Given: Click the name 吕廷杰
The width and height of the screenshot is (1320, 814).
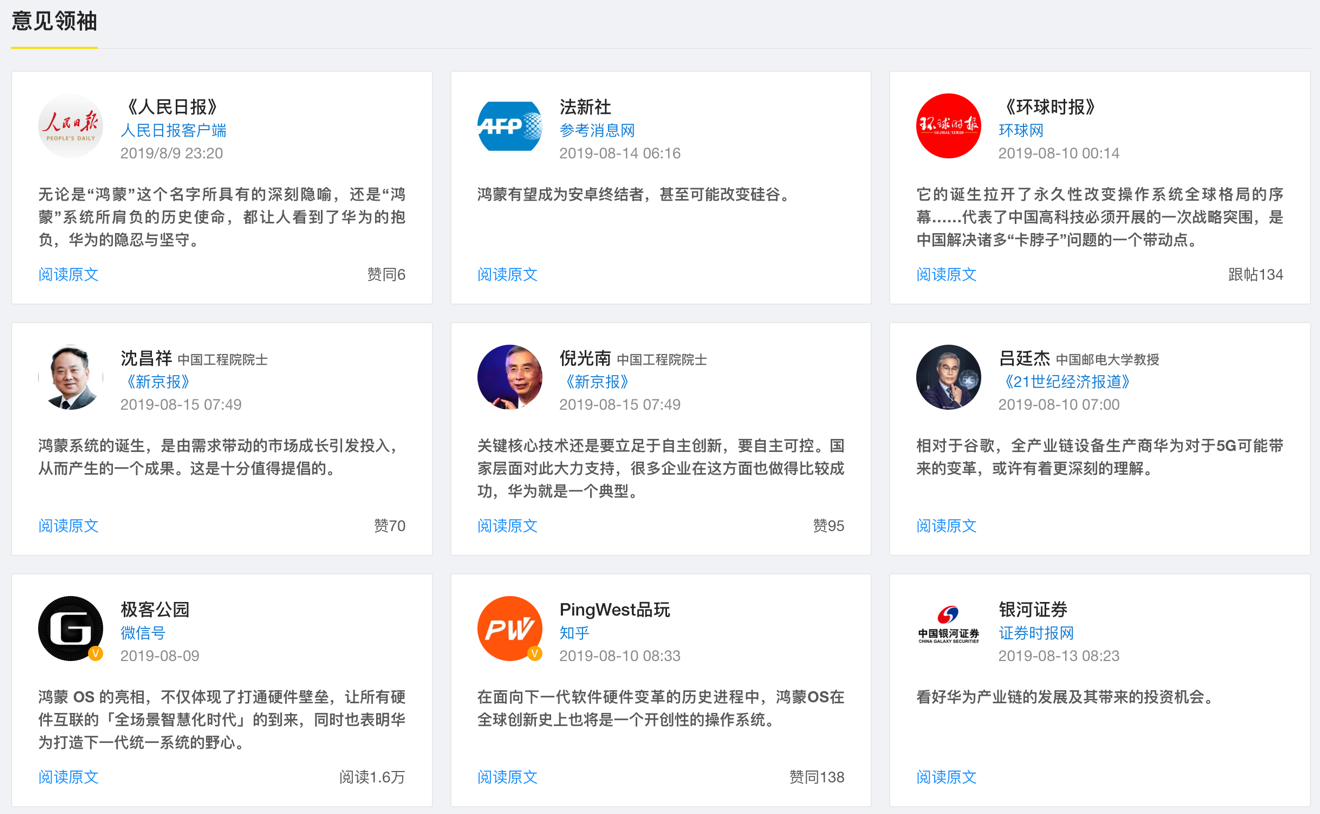Looking at the screenshot, I should coord(1024,357).
